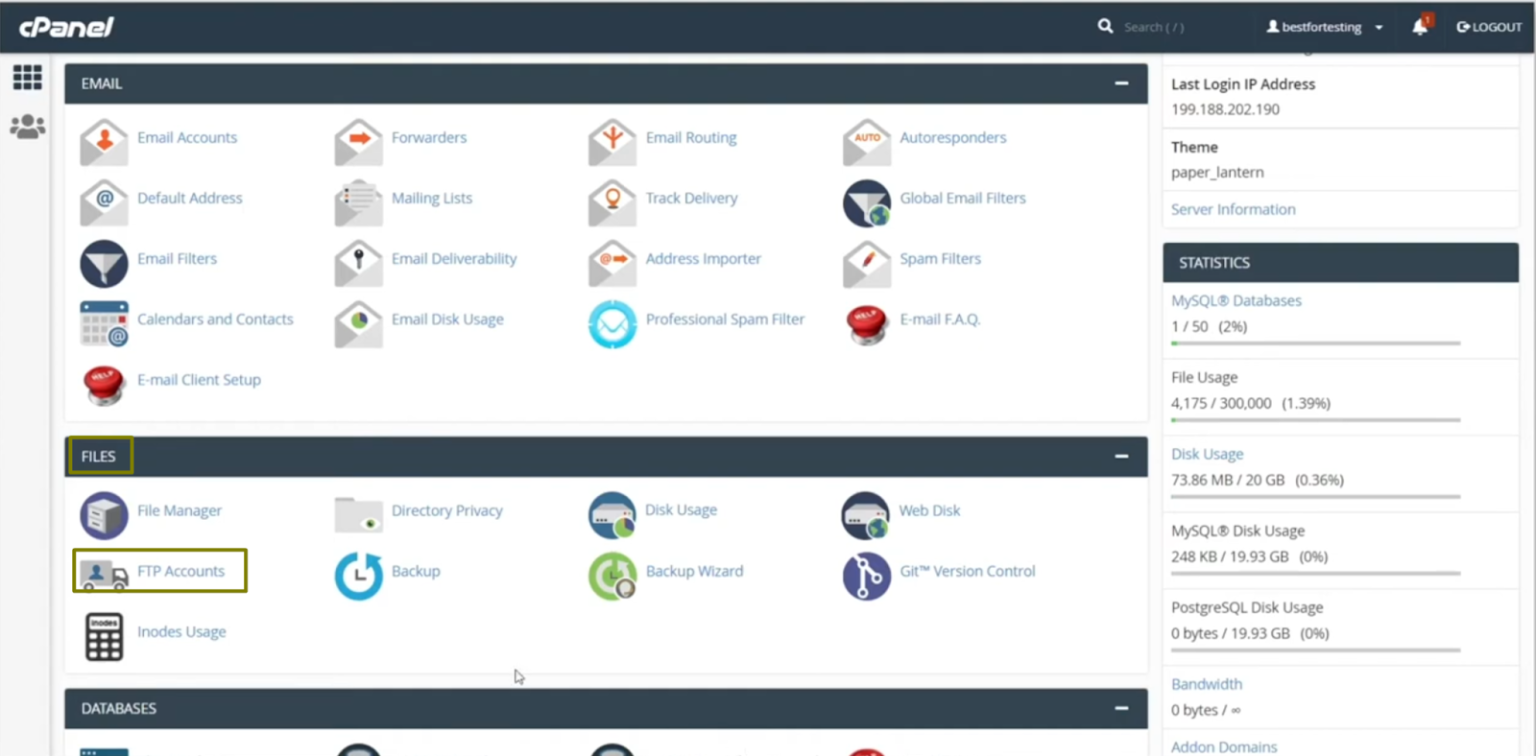Launch Git Version Control
This screenshot has height=756, width=1536.
click(967, 570)
